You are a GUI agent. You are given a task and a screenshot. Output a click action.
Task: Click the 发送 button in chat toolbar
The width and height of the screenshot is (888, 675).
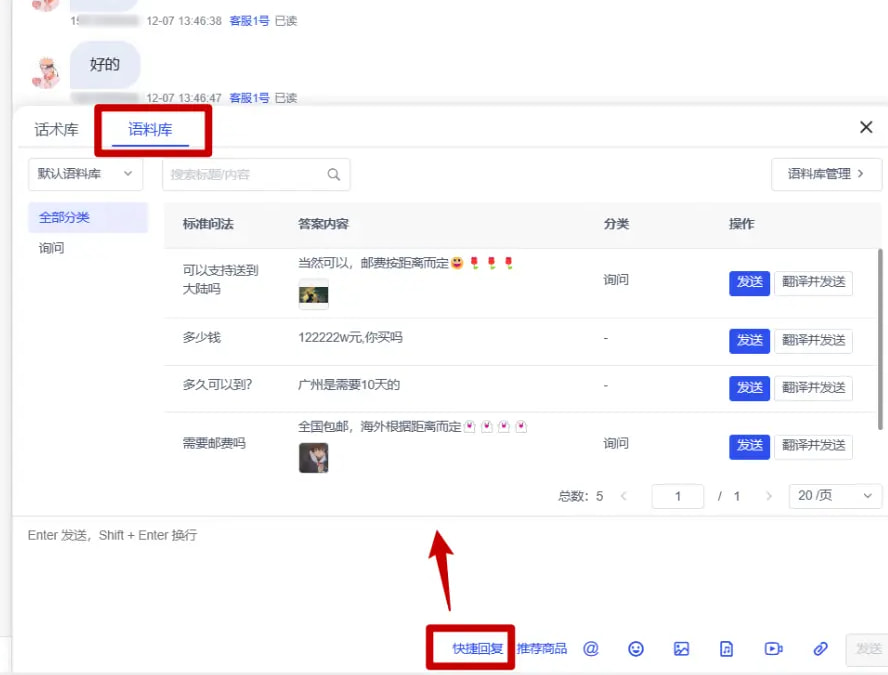tap(867, 649)
